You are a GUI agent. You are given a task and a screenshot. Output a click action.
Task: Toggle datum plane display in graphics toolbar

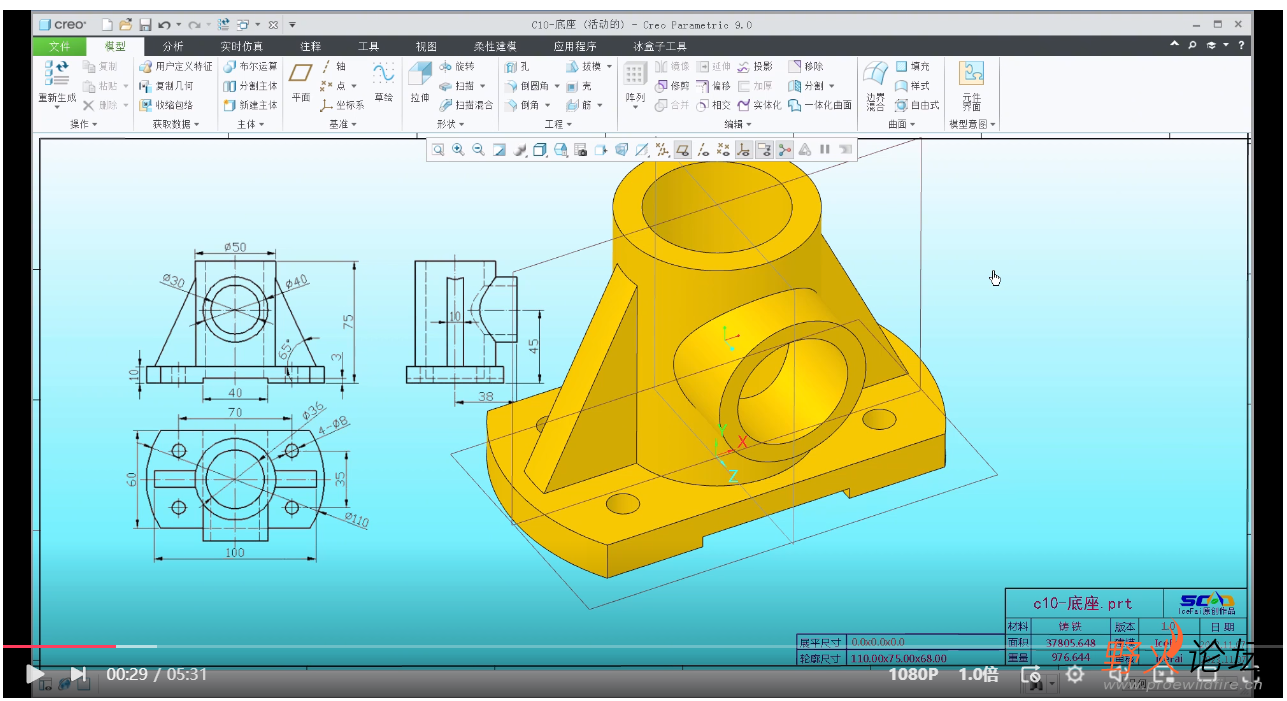click(x=683, y=150)
